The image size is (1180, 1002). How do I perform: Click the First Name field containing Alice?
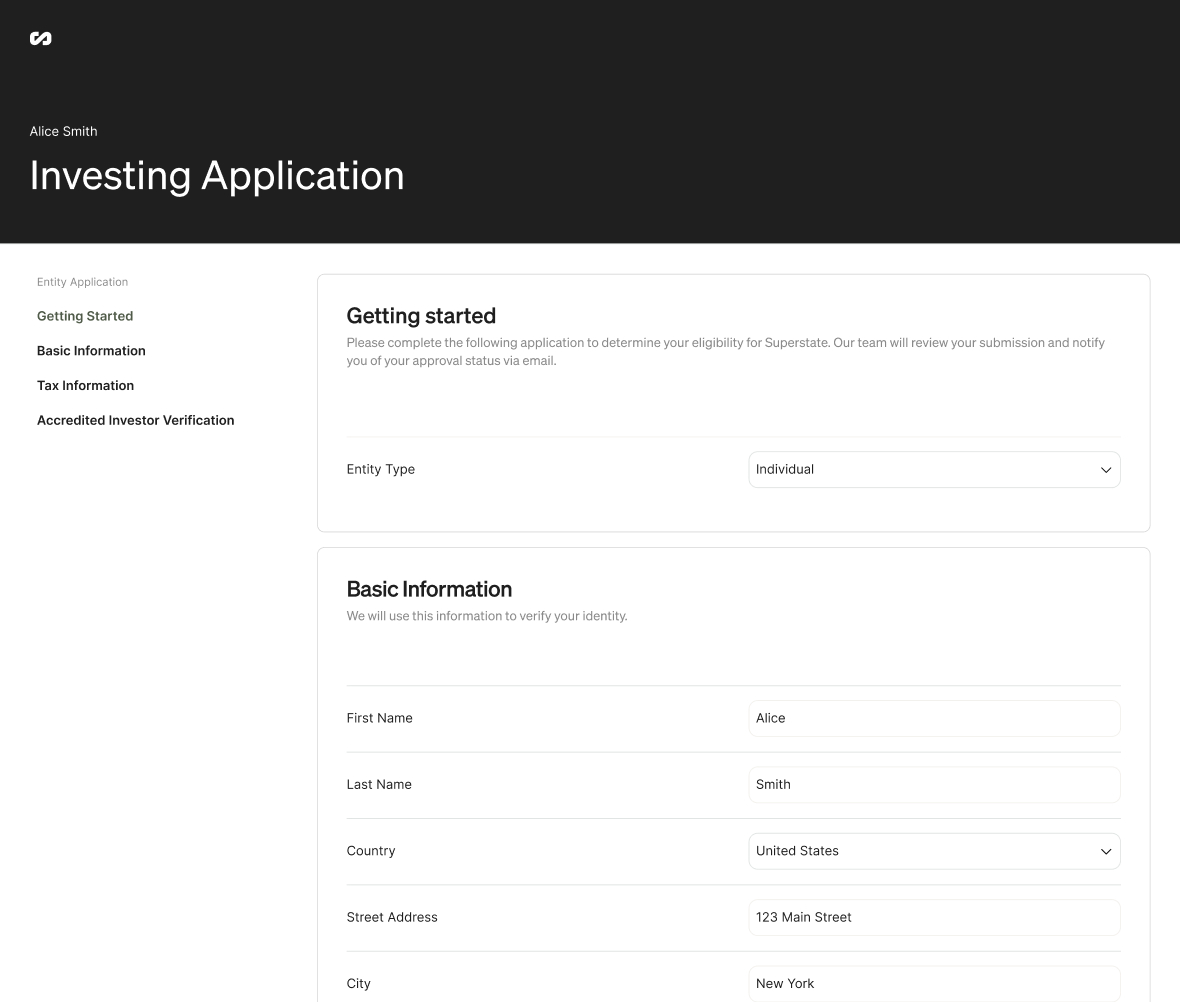(x=934, y=718)
